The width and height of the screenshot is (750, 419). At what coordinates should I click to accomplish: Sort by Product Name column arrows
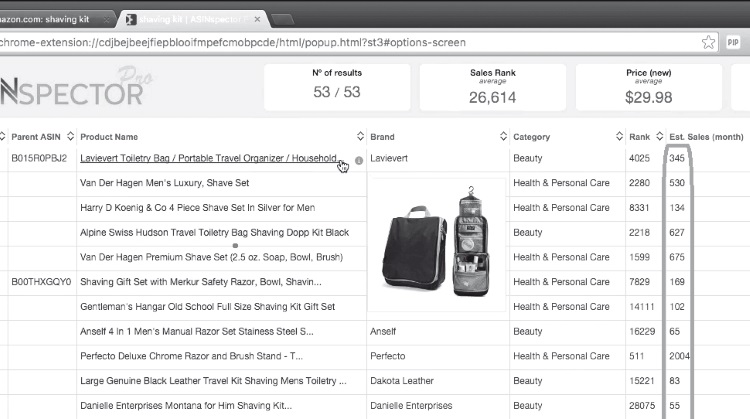click(360, 137)
